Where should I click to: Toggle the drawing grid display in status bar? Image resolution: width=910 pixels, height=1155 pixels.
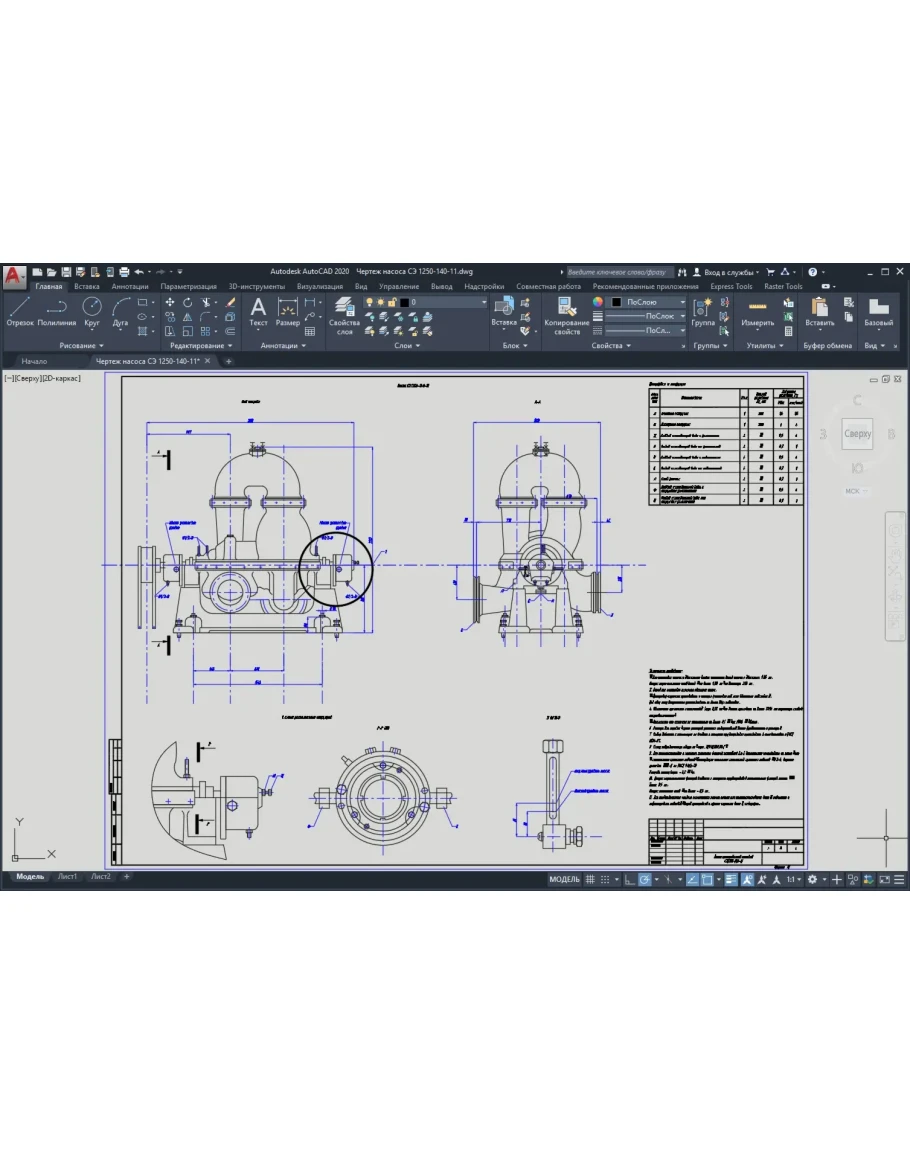[x=590, y=880]
